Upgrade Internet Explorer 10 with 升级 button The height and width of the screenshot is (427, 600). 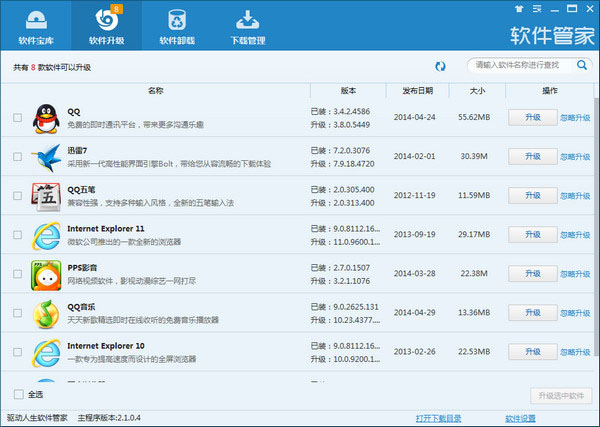pos(533,352)
